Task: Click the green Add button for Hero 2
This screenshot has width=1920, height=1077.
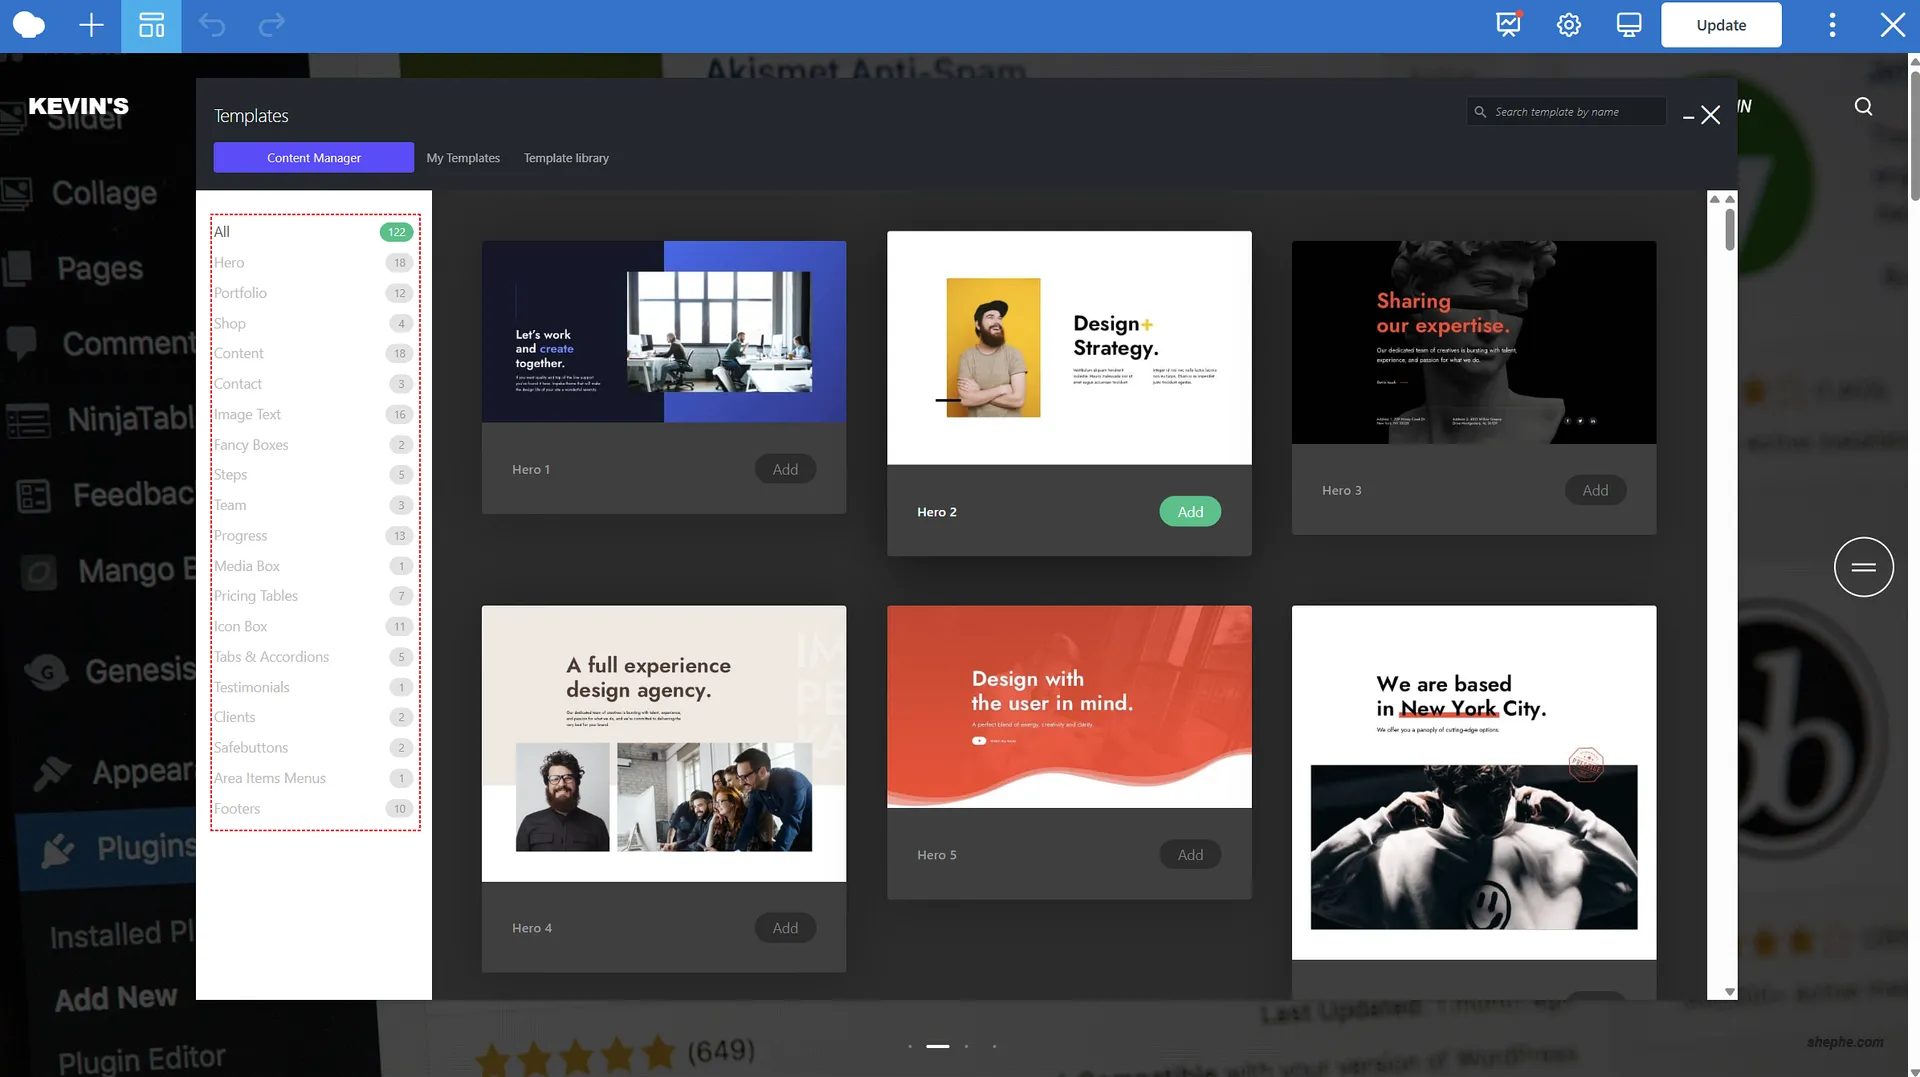Action: pos(1190,512)
